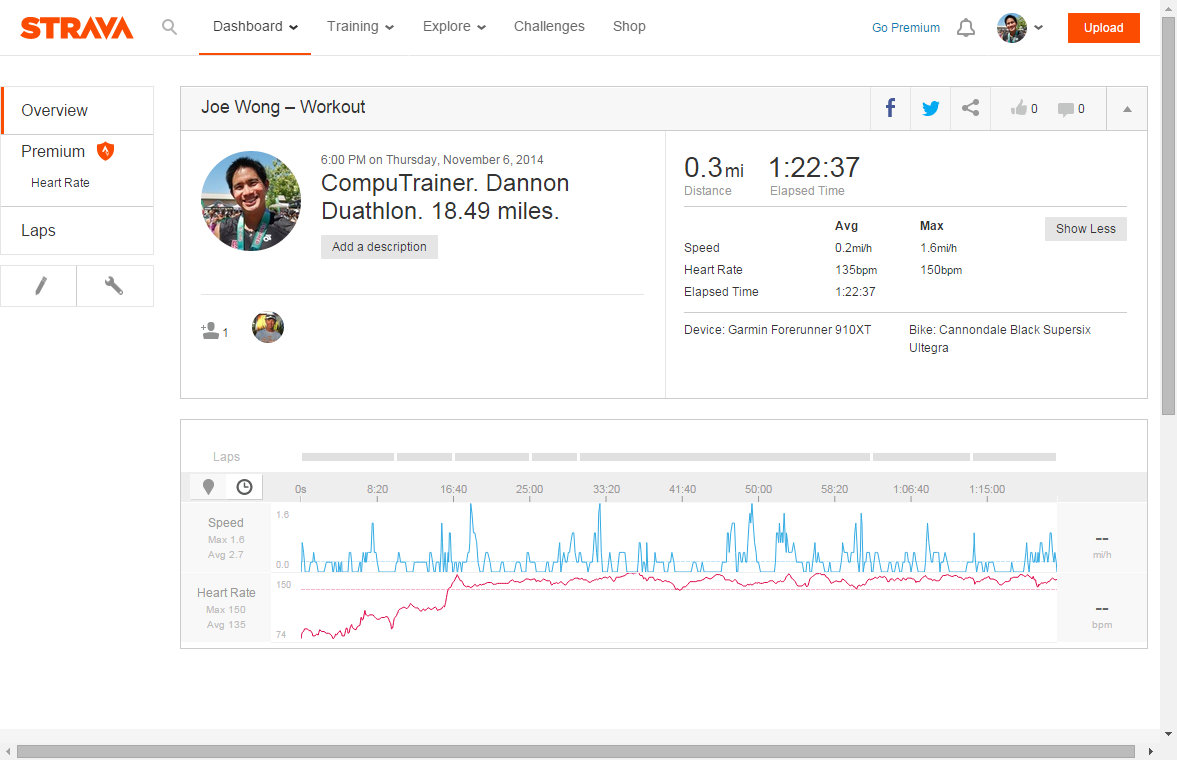Go to the Challenges page
Image resolution: width=1177 pixels, height=760 pixels.
click(549, 27)
